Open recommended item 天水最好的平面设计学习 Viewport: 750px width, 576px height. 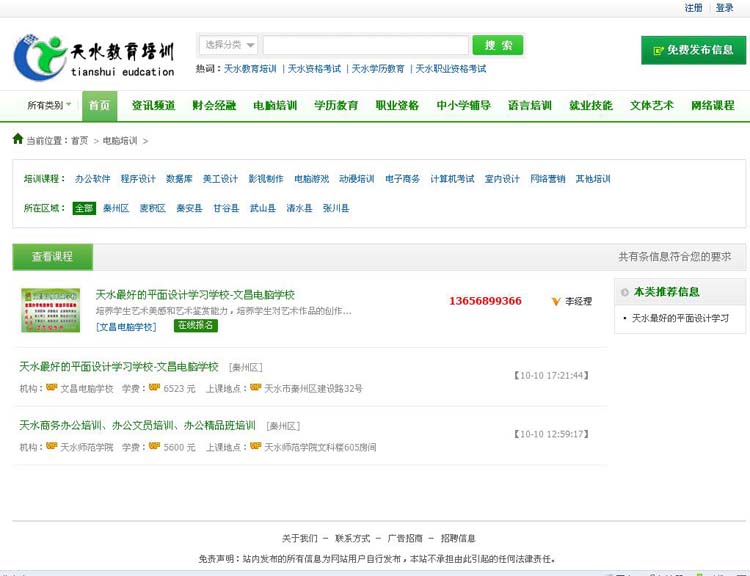click(680, 318)
